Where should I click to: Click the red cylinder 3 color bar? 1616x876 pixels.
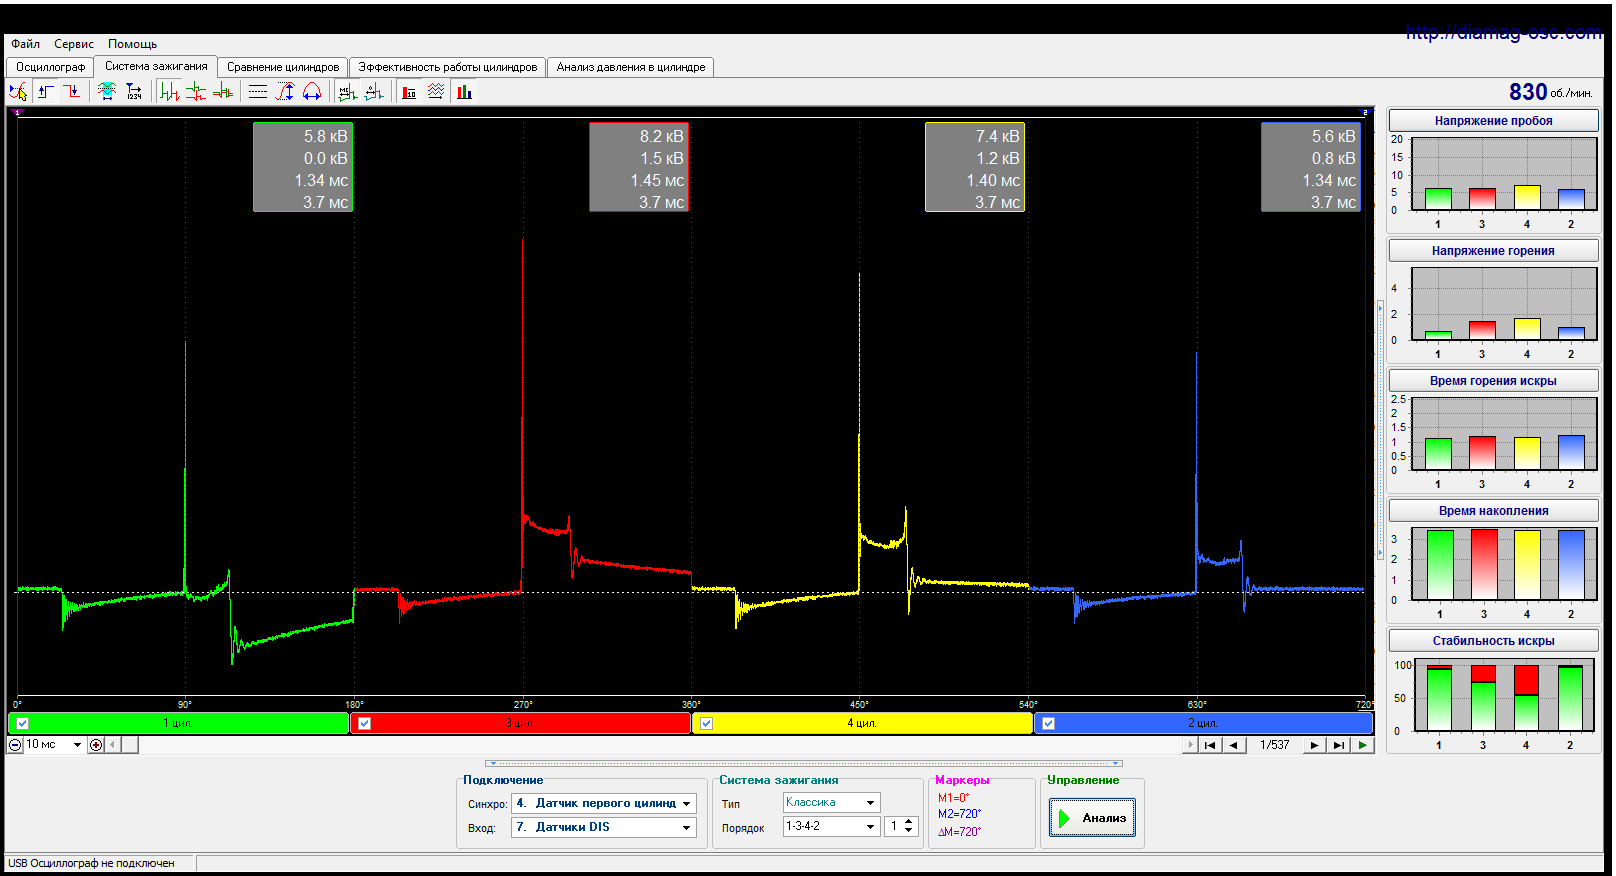(520, 723)
